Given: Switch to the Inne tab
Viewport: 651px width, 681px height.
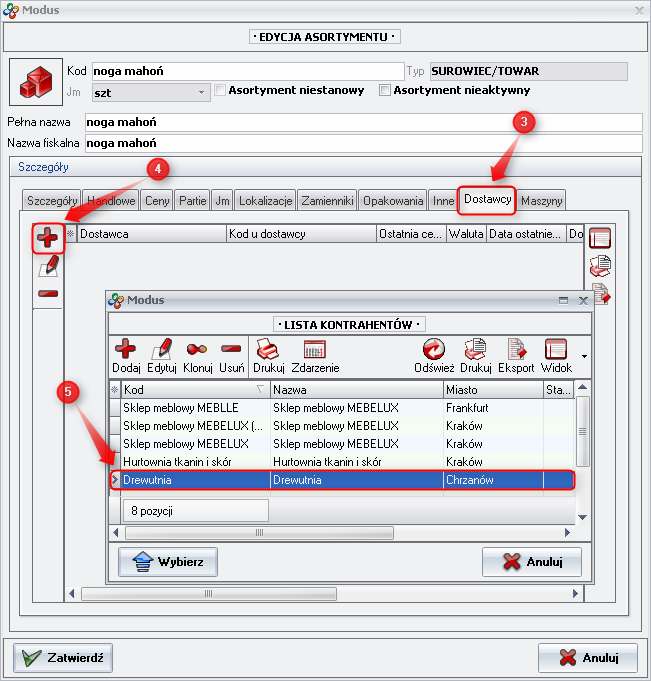Looking at the screenshot, I should point(443,201).
